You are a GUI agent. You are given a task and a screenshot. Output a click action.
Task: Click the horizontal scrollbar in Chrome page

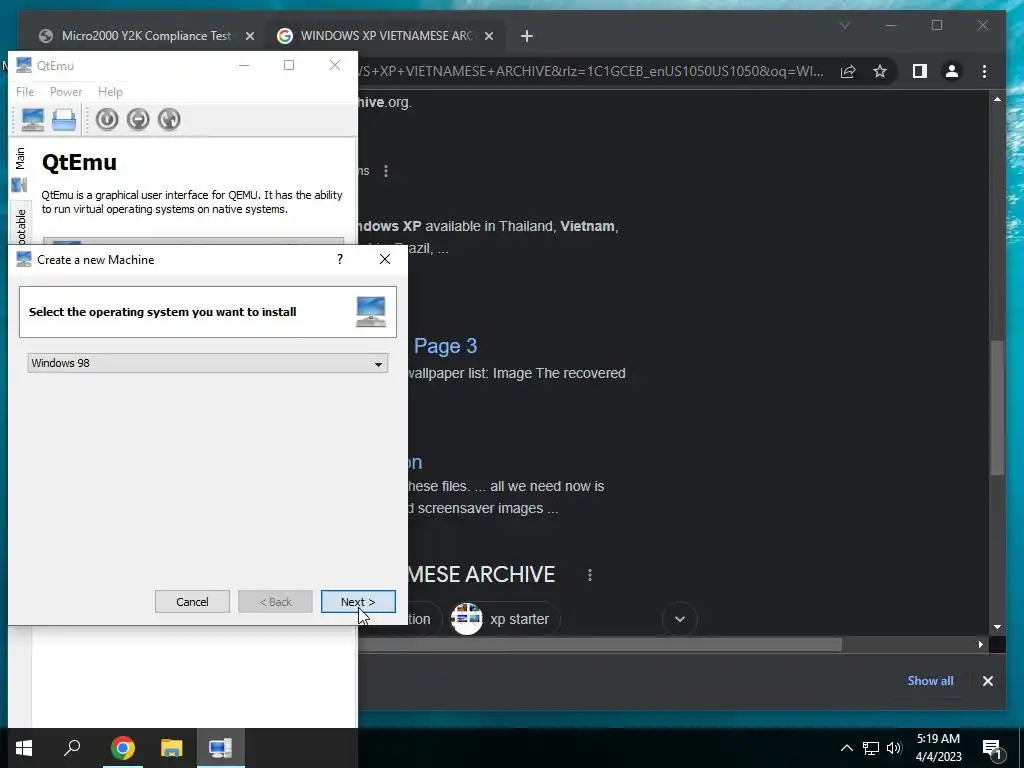600,645
